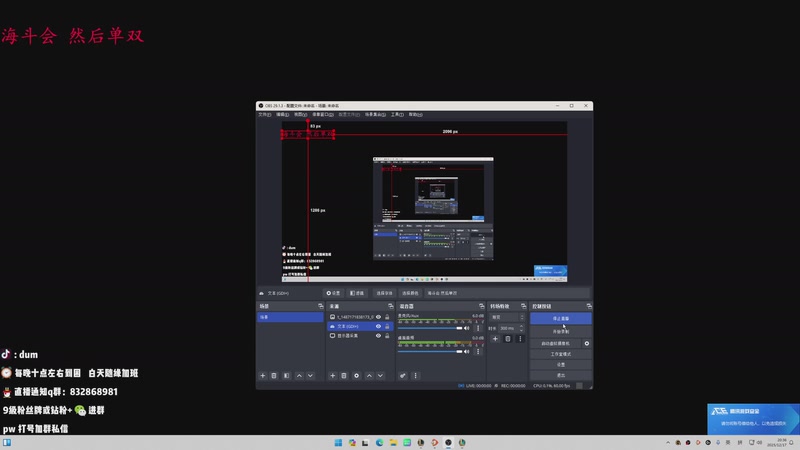Screen dimensions: 800x450
Task: Delete transition with trash icon
Action: pos(507,339)
